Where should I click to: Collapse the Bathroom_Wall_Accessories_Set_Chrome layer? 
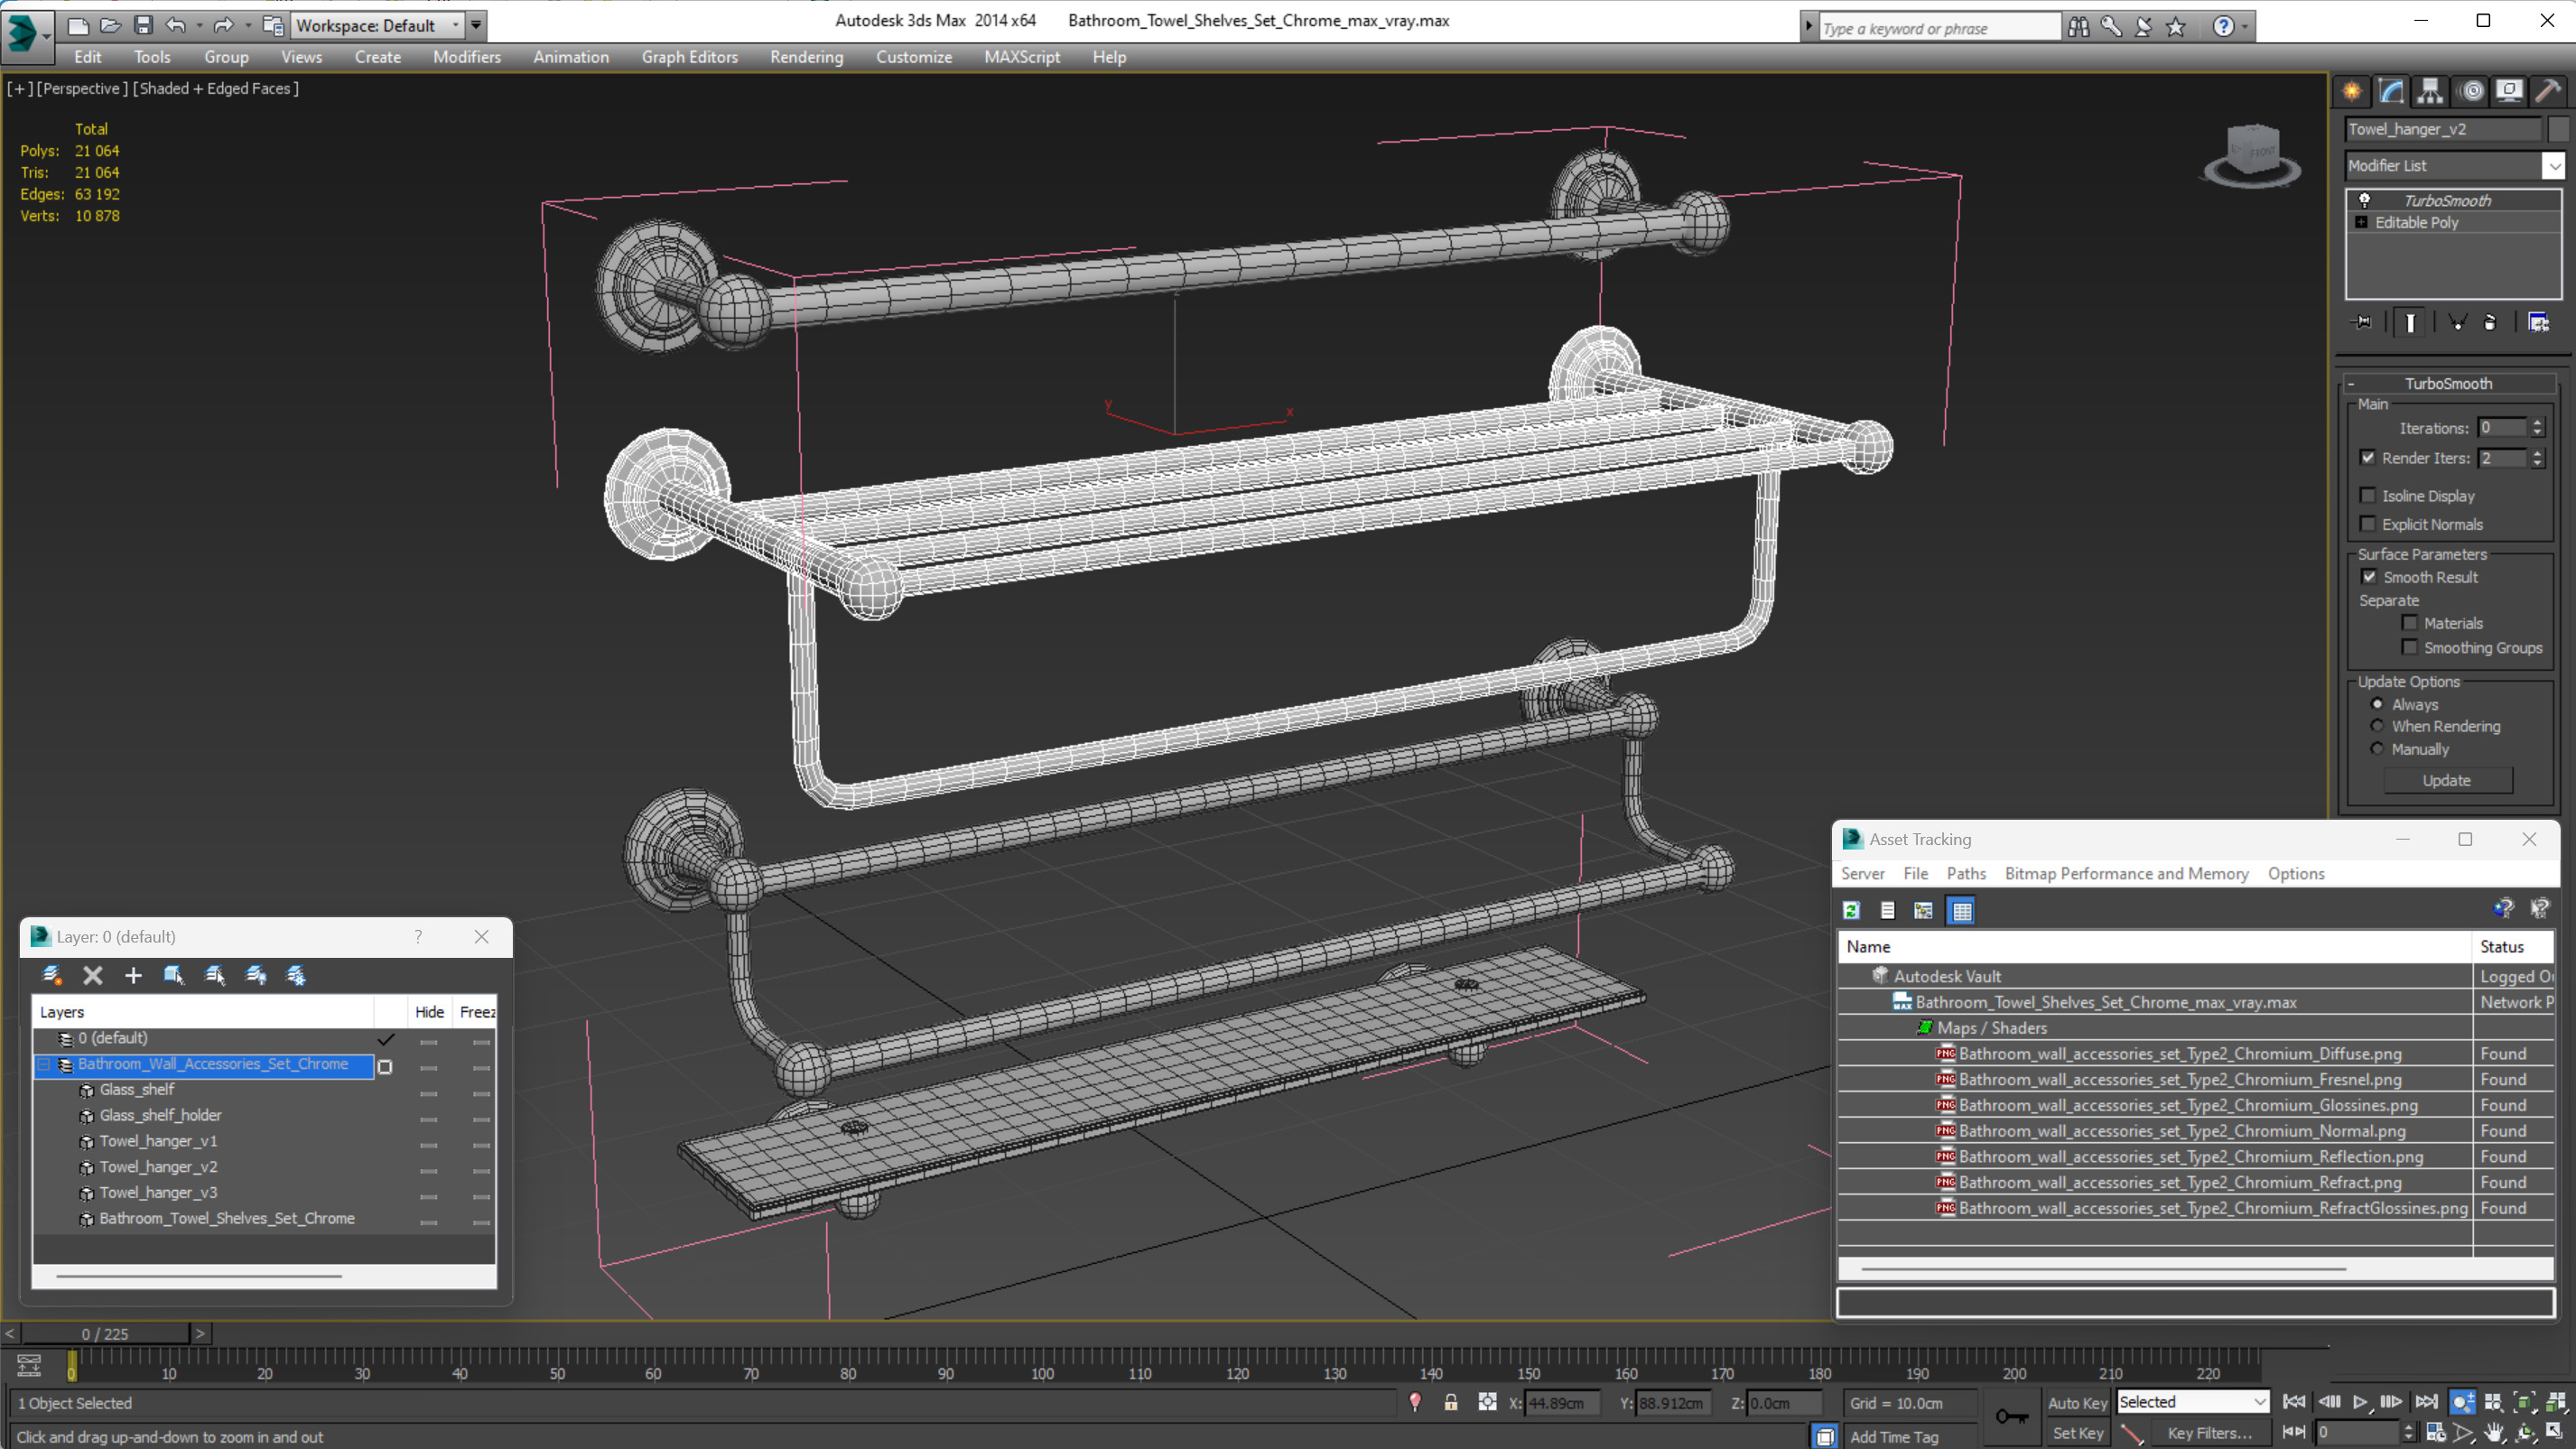[x=45, y=1065]
